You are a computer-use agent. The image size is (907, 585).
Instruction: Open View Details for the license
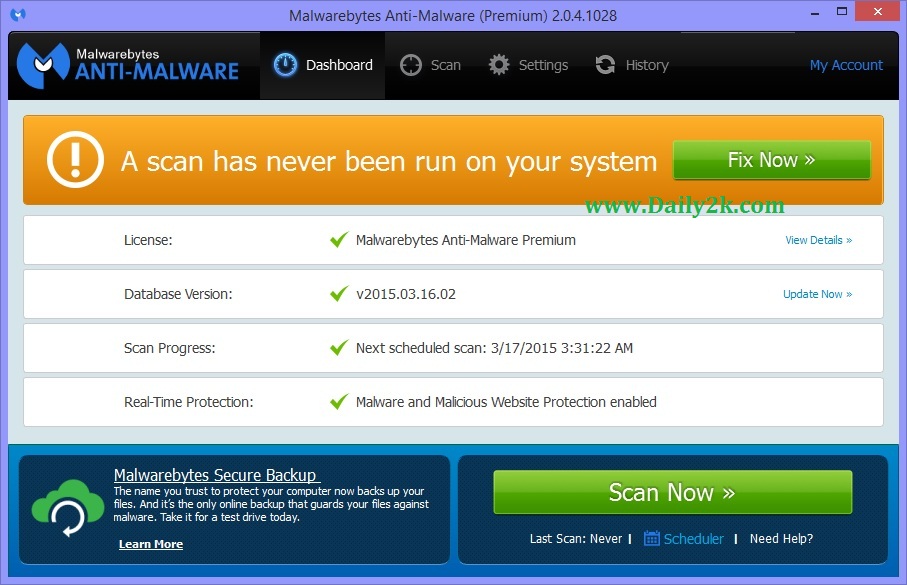[818, 240]
